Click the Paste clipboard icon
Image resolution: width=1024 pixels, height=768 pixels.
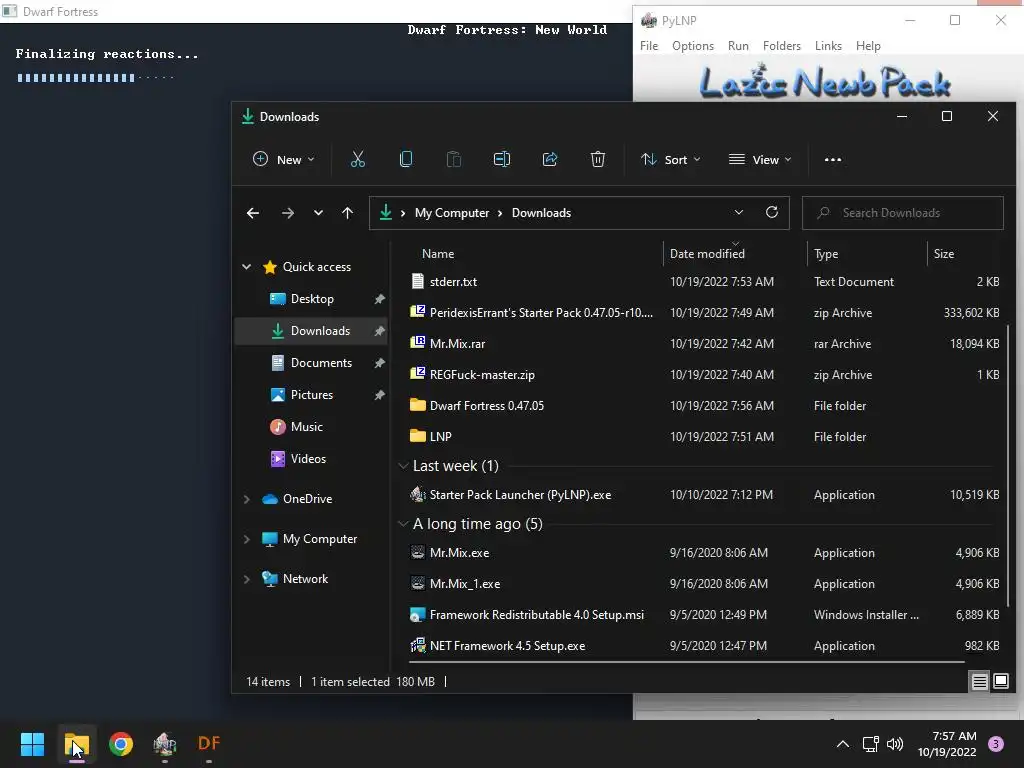(x=454, y=159)
